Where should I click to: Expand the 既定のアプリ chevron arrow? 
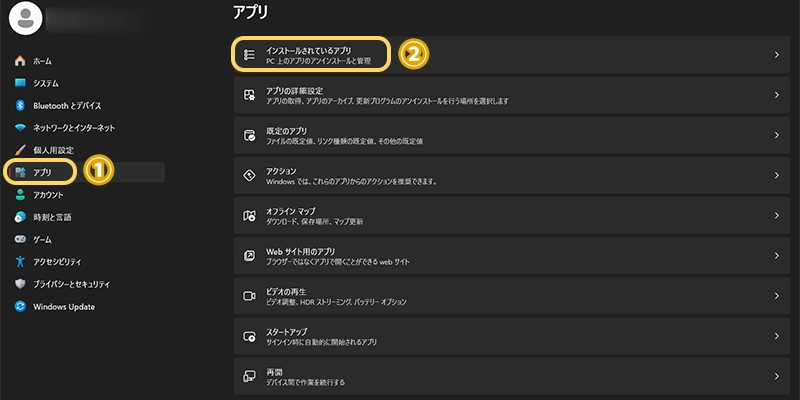click(776, 135)
